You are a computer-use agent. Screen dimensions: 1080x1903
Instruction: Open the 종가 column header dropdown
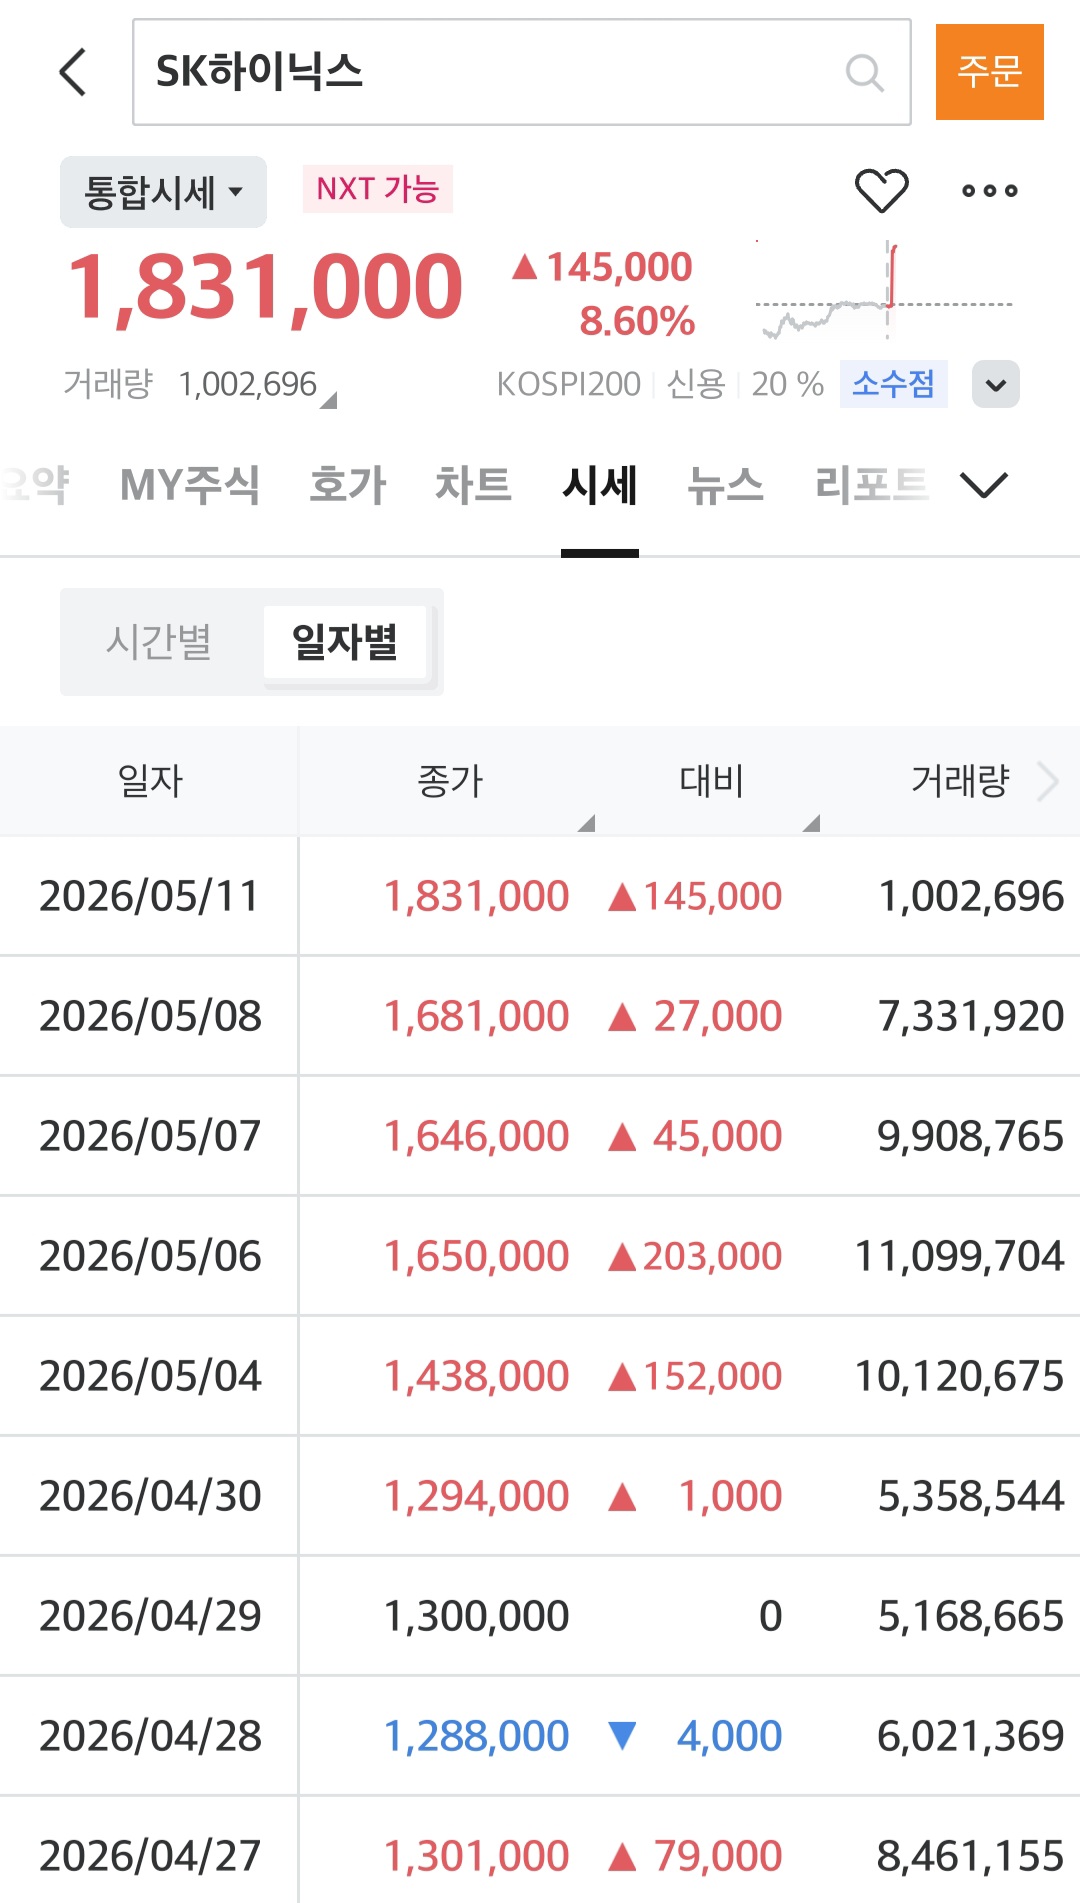[450, 781]
